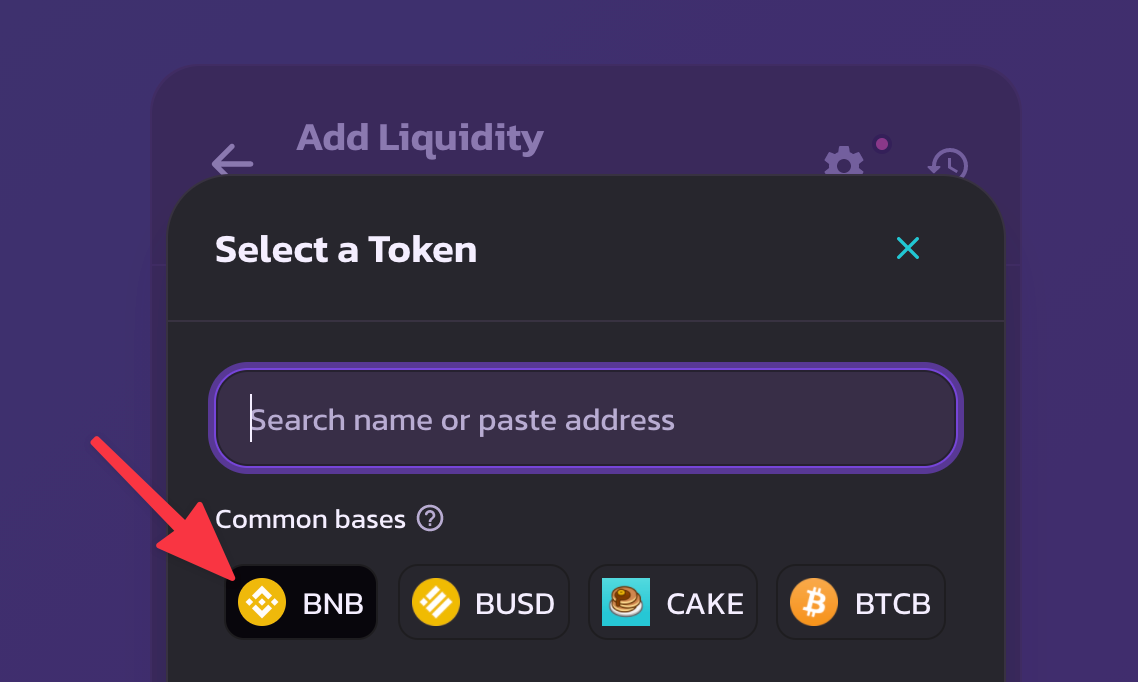
Task: Click the Add Liquidity heading
Action: [419, 138]
